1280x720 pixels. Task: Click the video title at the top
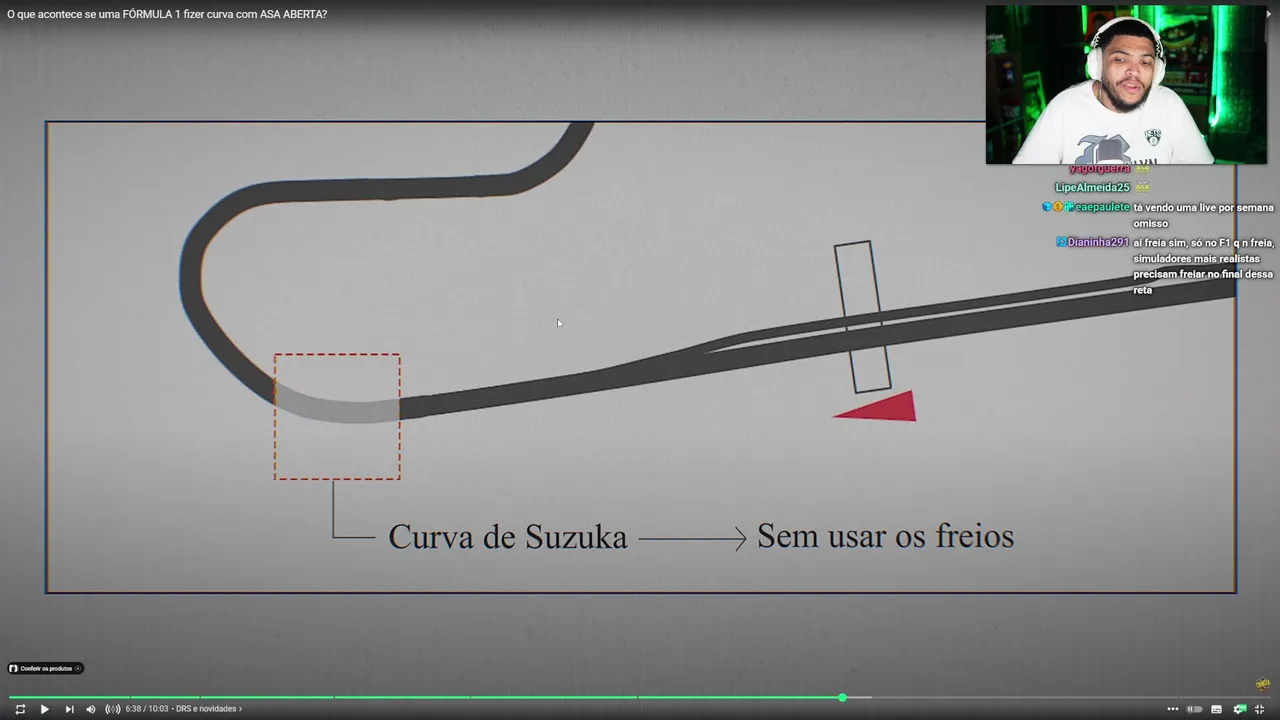(167, 14)
